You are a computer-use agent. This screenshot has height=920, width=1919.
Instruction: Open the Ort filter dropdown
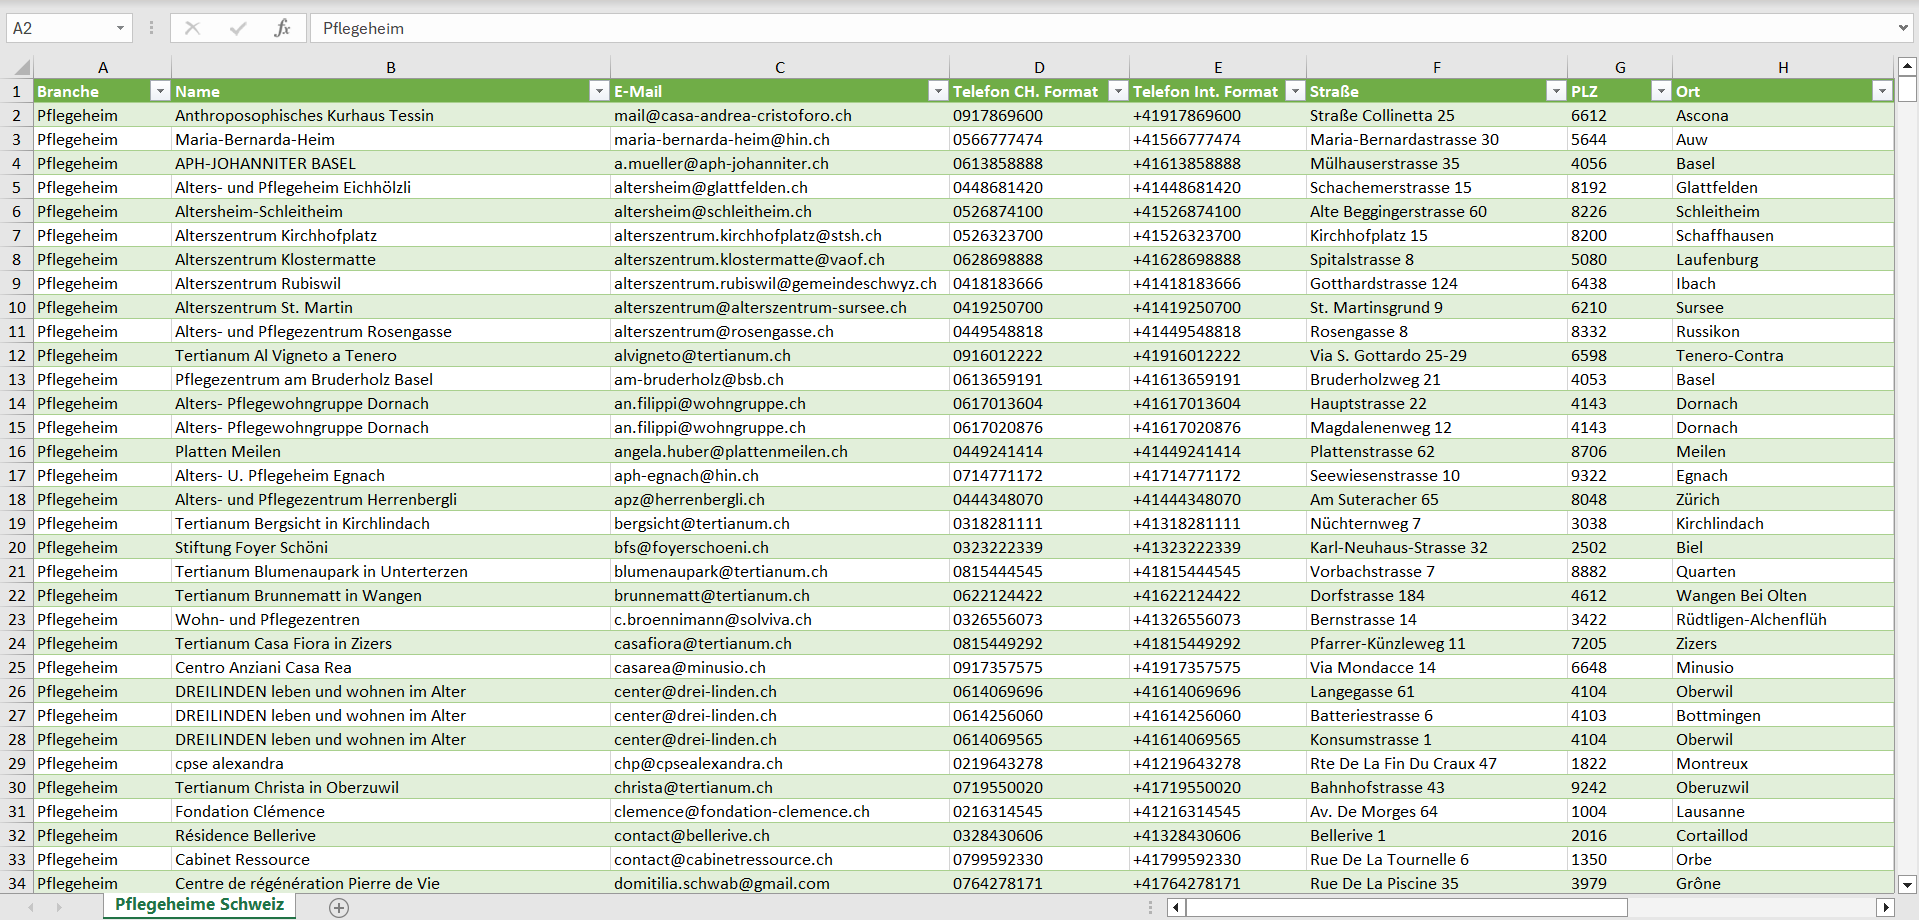pyautogui.click(x=1882, y=91)
